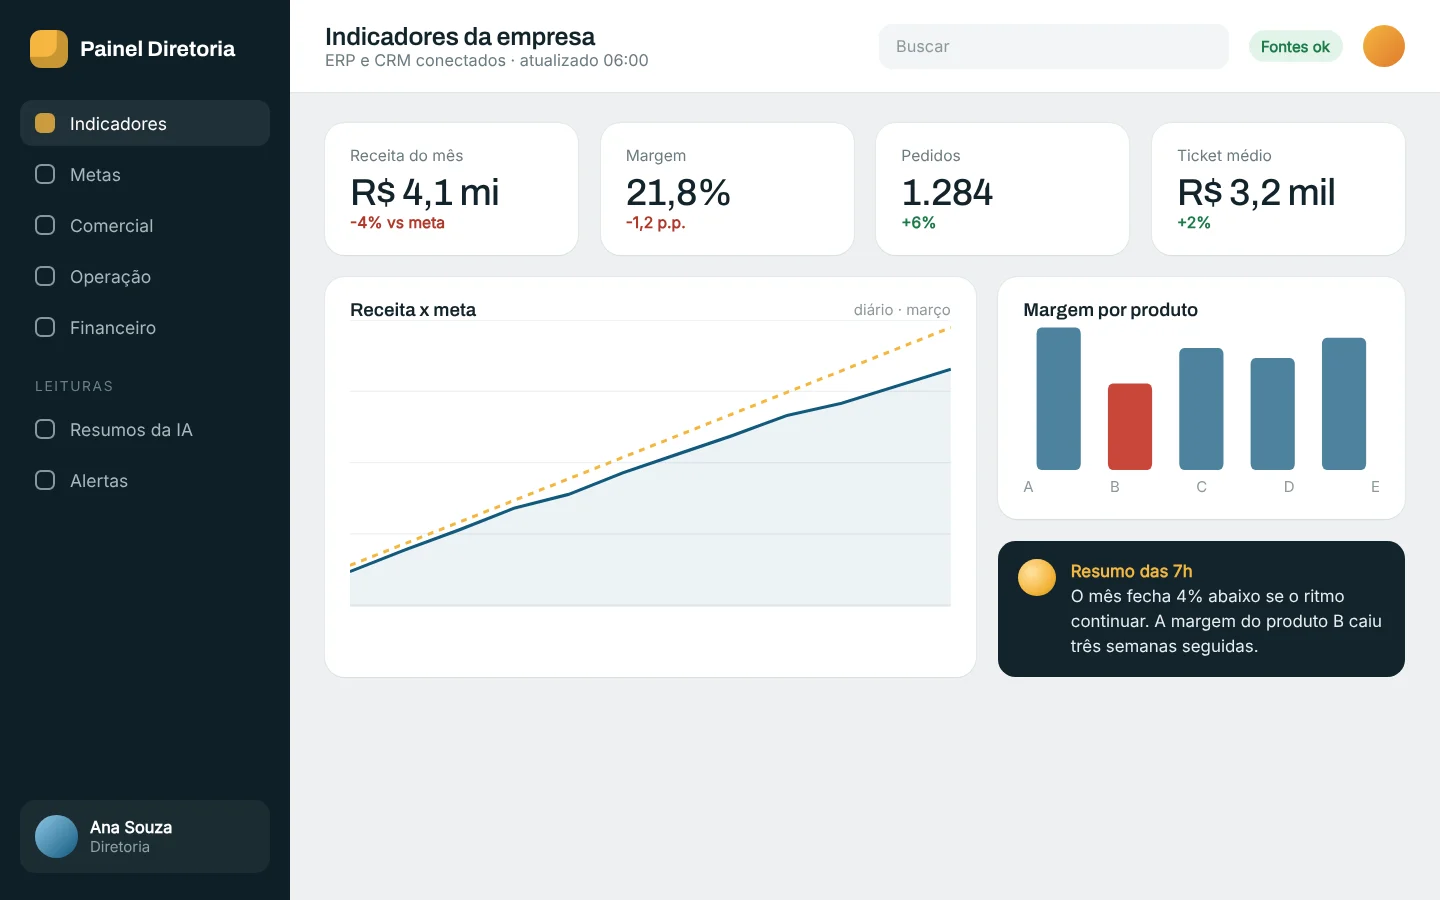
Task: Open the Ana Souza profile card
Action: click(145, 836)
